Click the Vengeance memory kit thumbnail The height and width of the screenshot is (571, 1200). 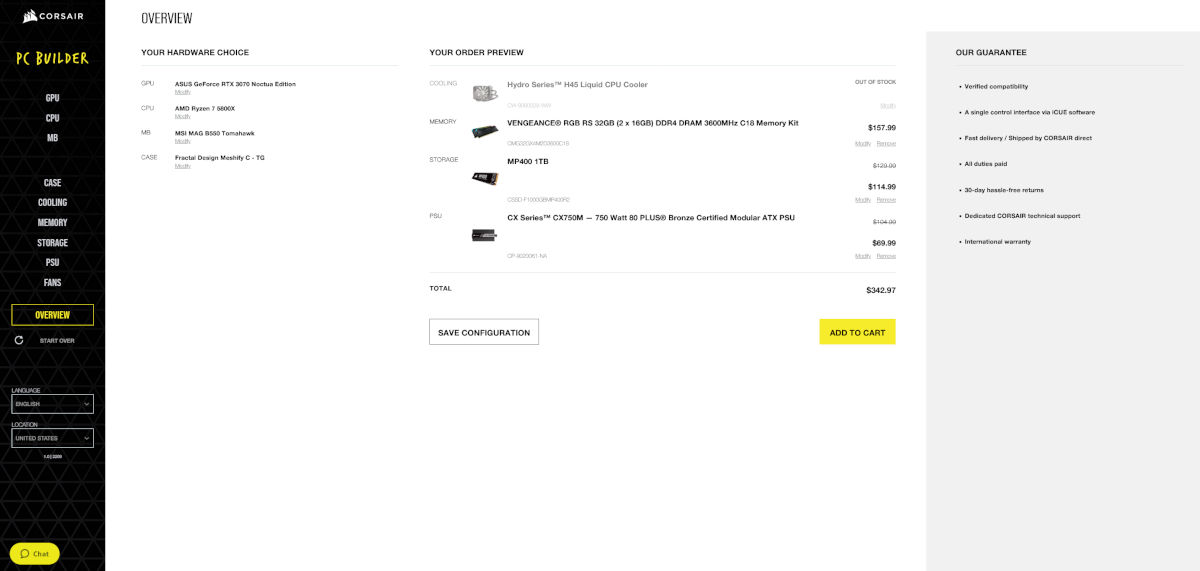click(x=485, y=131)
